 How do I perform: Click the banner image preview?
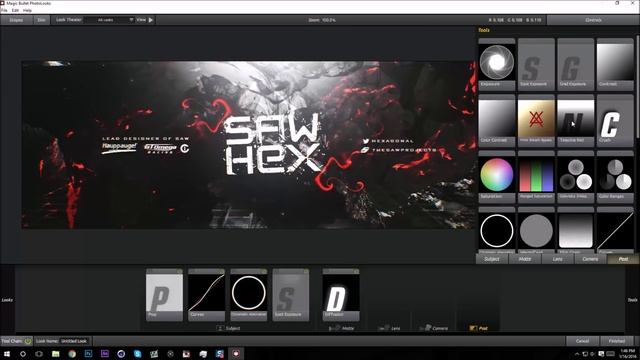[x=249, y=145]
